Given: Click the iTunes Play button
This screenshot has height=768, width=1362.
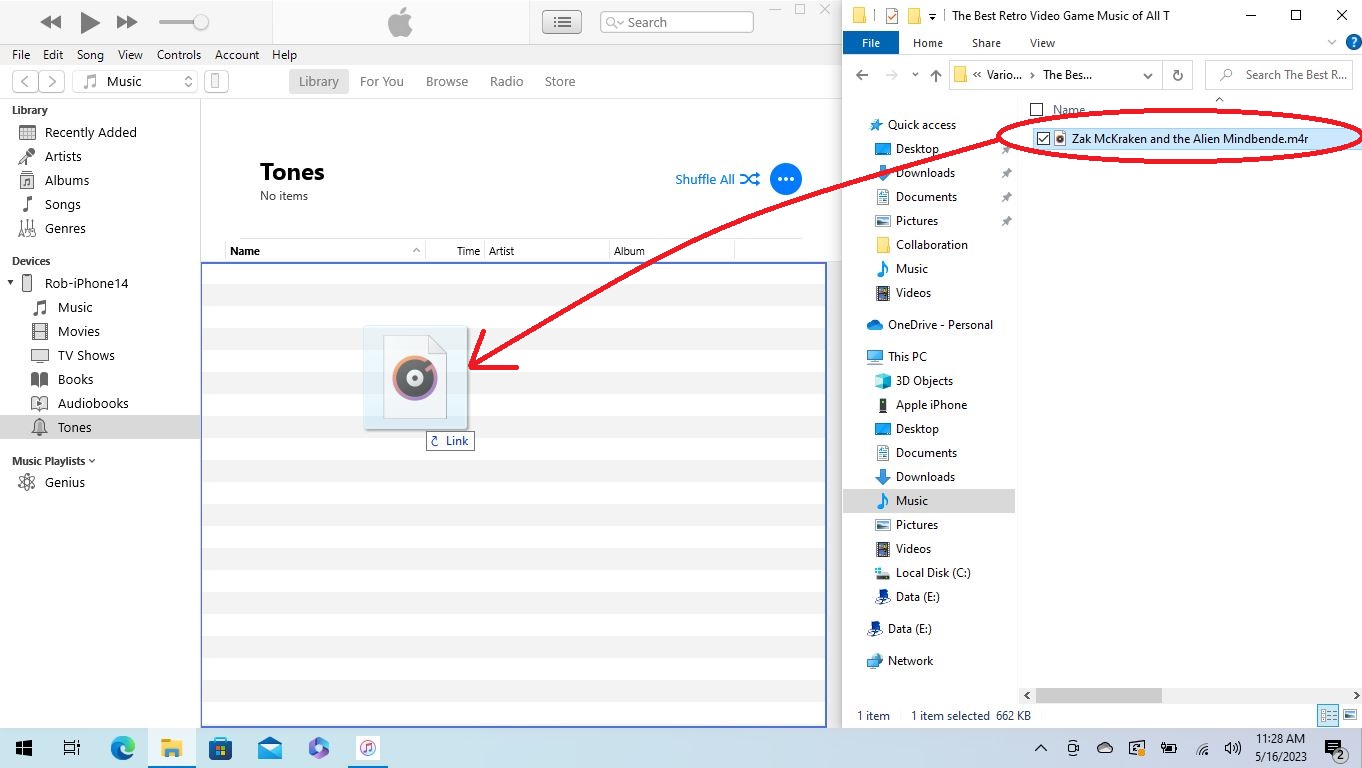Looking at the screenshot, I should pos(89,22).
